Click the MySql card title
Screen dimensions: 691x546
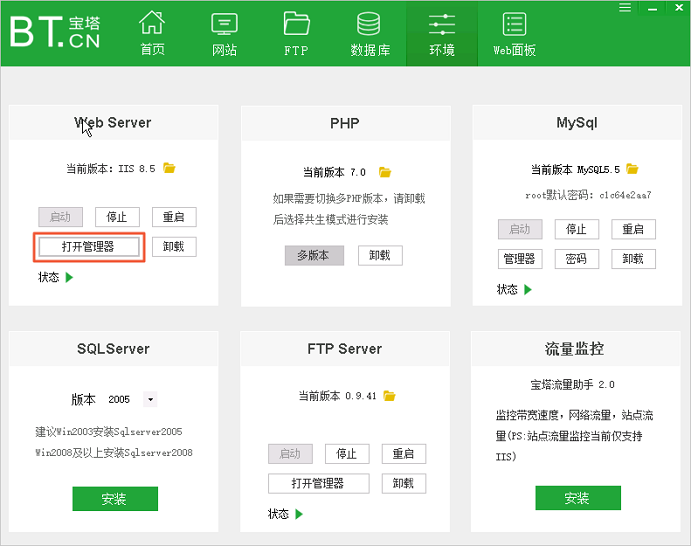pos(577,123)
